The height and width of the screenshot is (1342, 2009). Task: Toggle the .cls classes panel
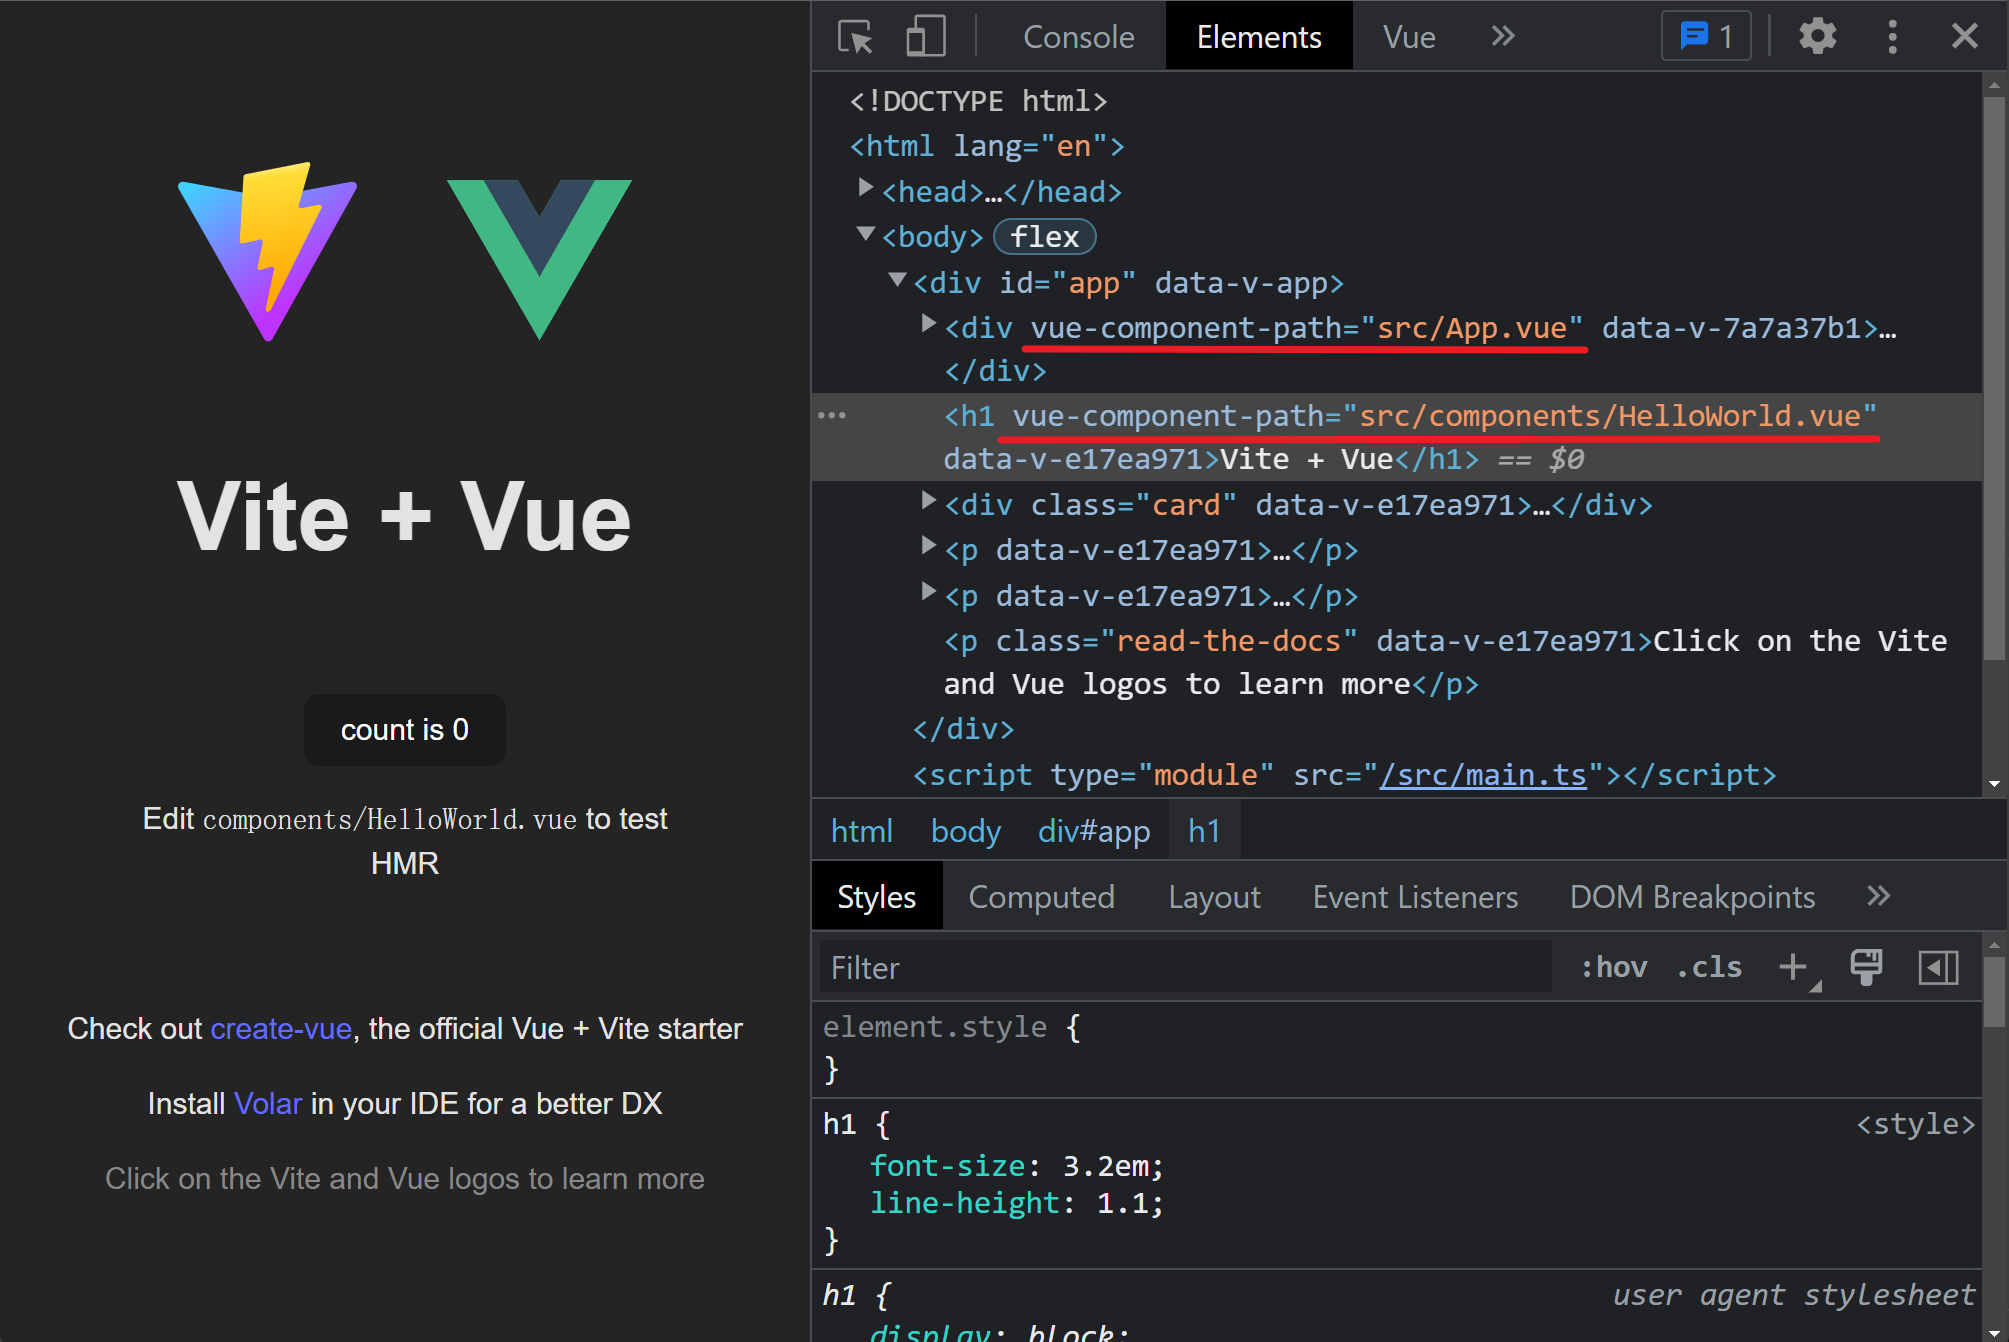pos(1709,967)
